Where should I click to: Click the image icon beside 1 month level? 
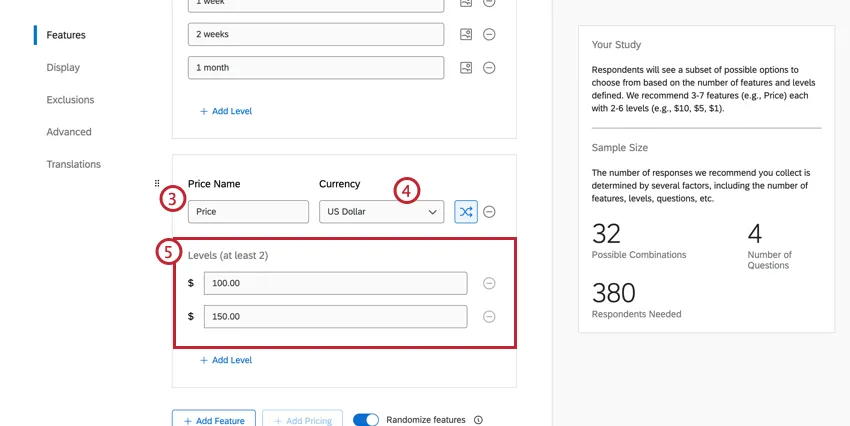coord(466,68)
